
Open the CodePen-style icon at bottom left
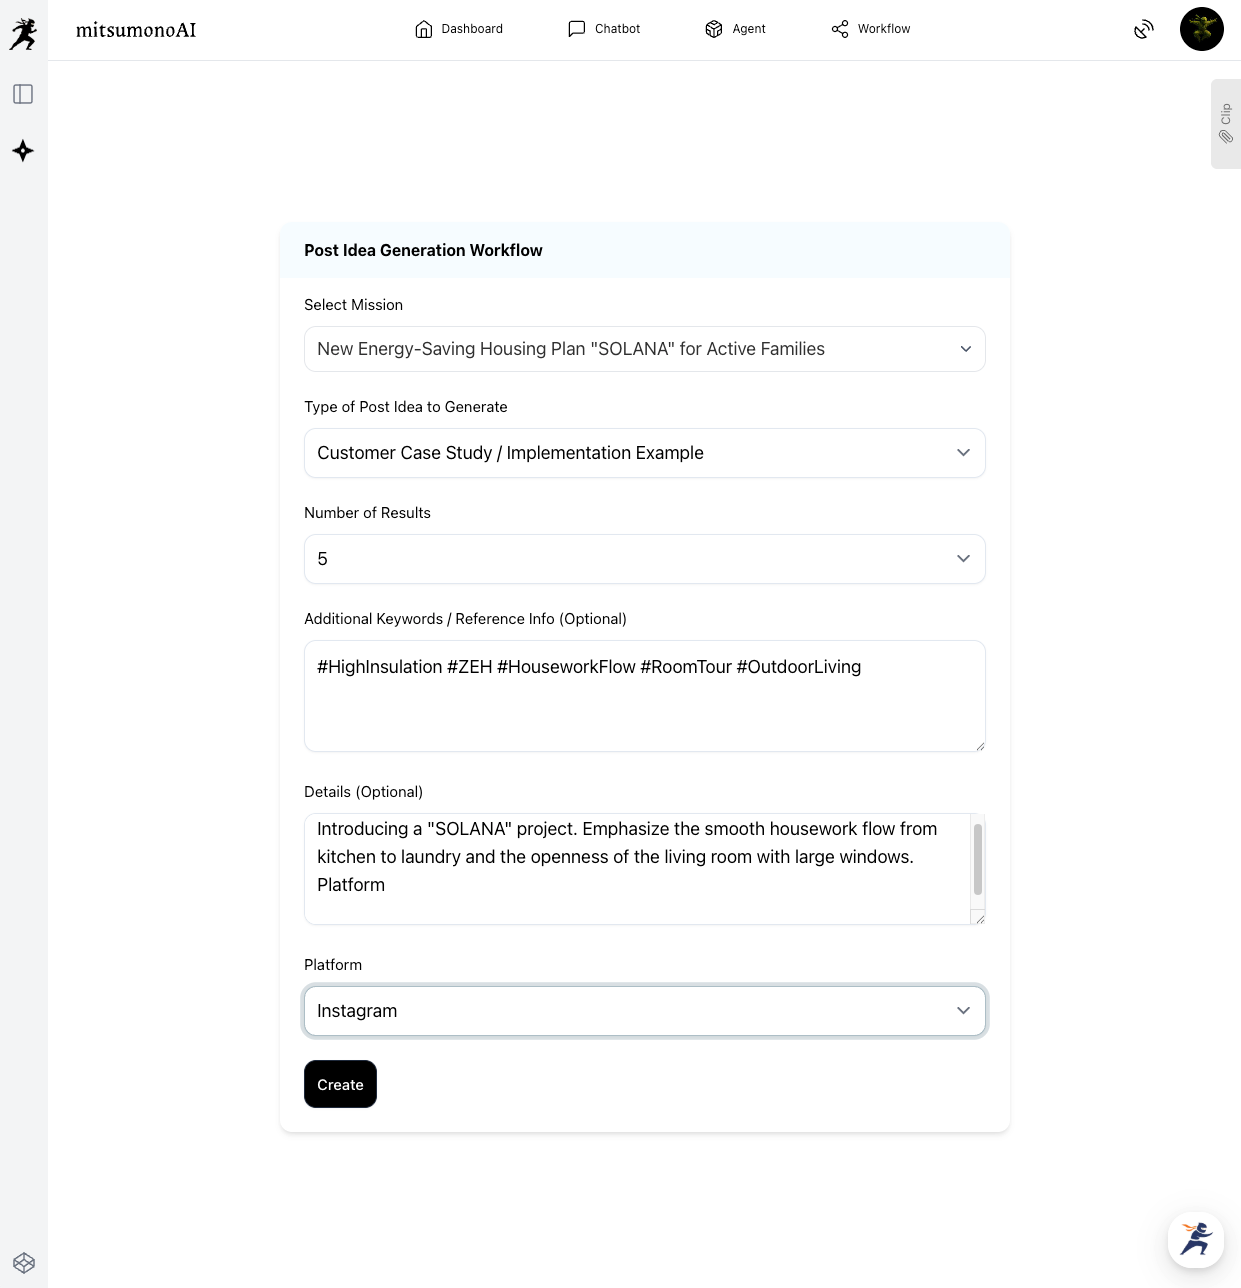24,1263
